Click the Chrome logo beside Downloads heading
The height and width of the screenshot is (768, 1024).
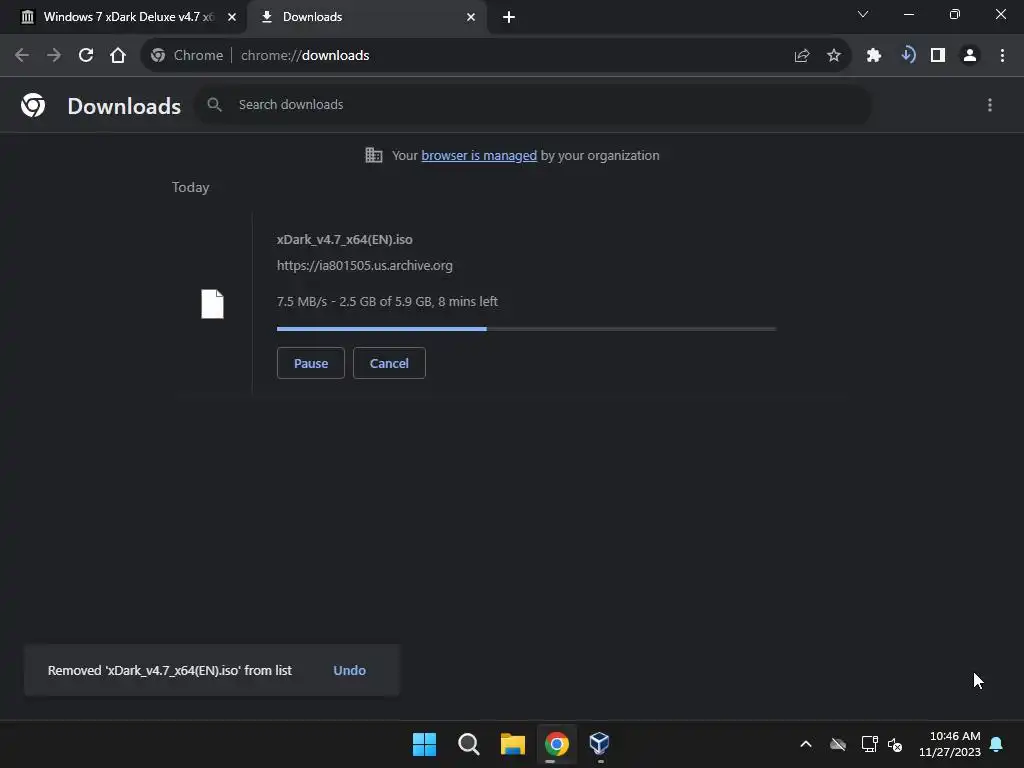33,105
